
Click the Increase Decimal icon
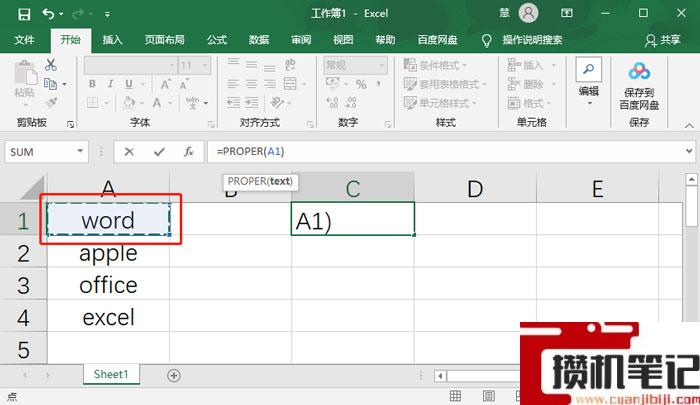point(332,103)
